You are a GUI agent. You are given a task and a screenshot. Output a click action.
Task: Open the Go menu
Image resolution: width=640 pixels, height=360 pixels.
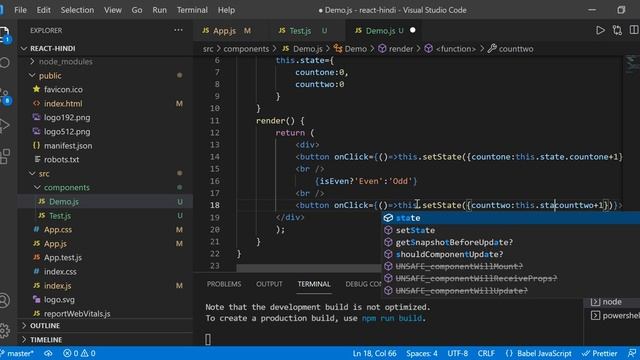point(137,10)
